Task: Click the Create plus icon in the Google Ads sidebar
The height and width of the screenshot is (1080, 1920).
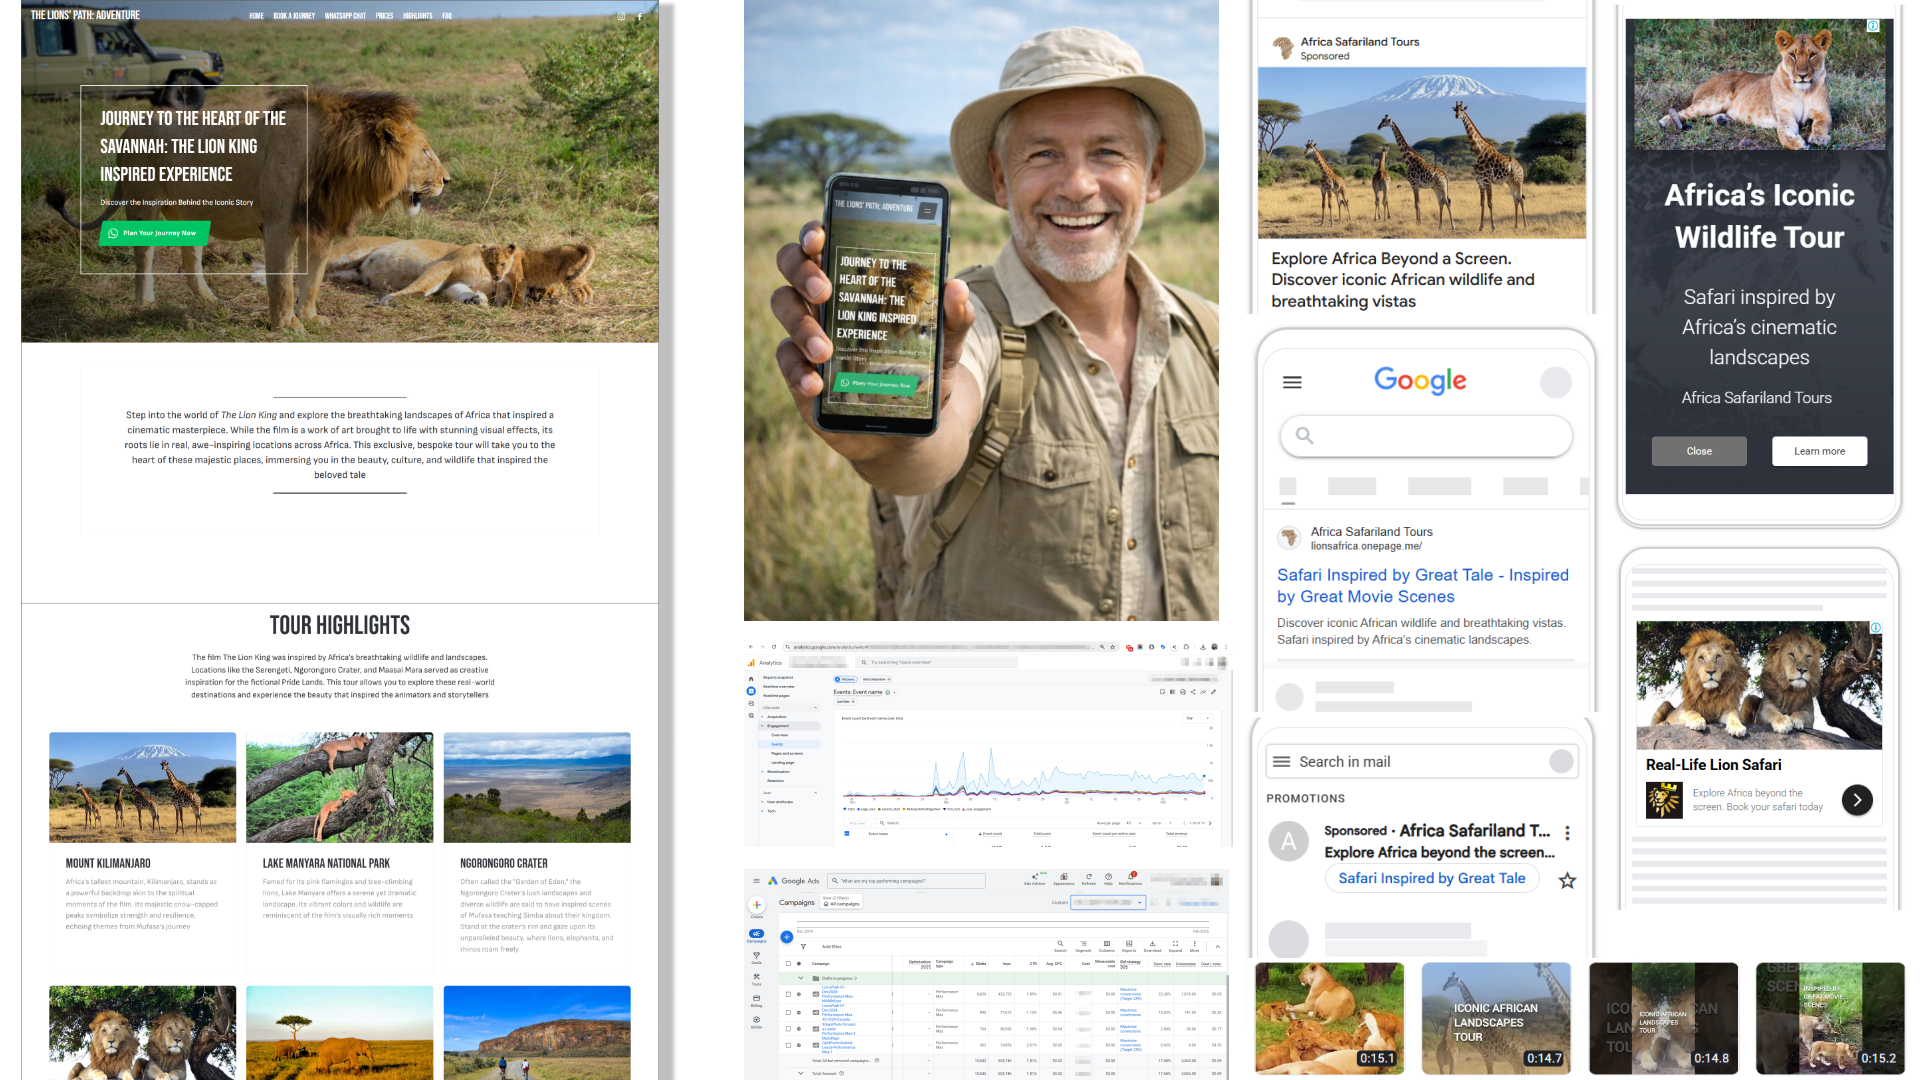Action: click(x=756, y=905)
